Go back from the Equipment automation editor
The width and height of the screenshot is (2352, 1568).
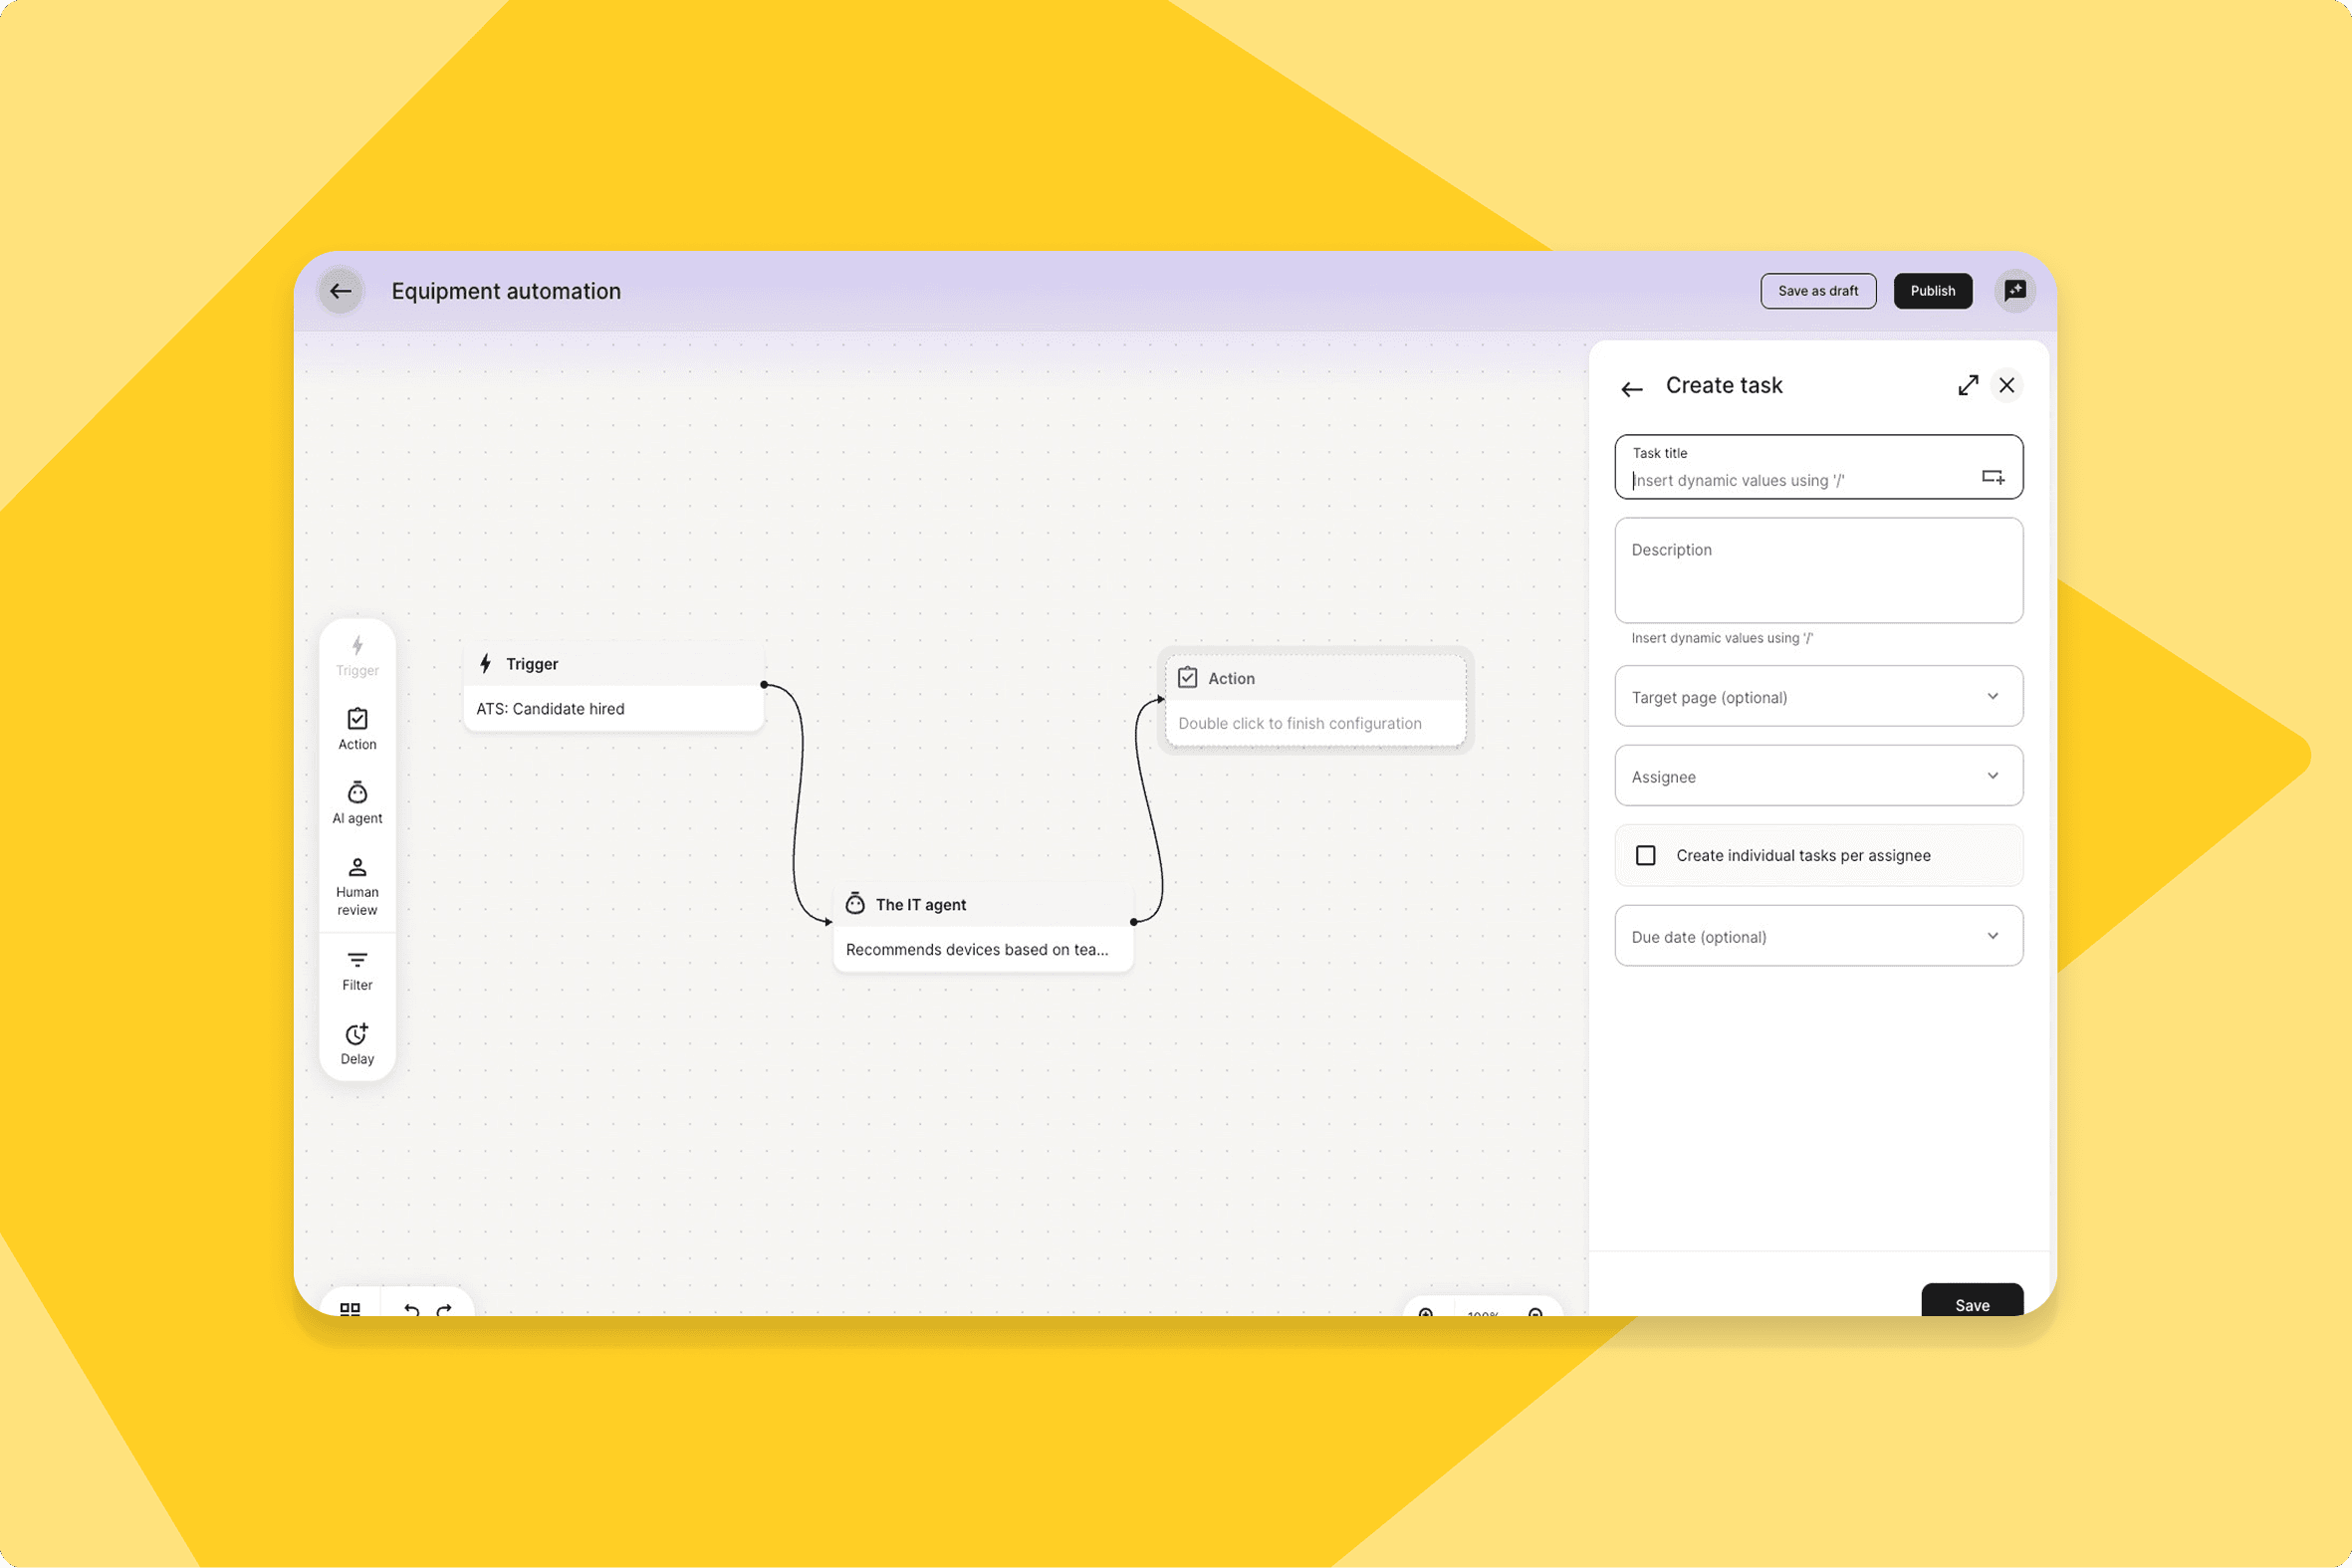tap(340, 291)
